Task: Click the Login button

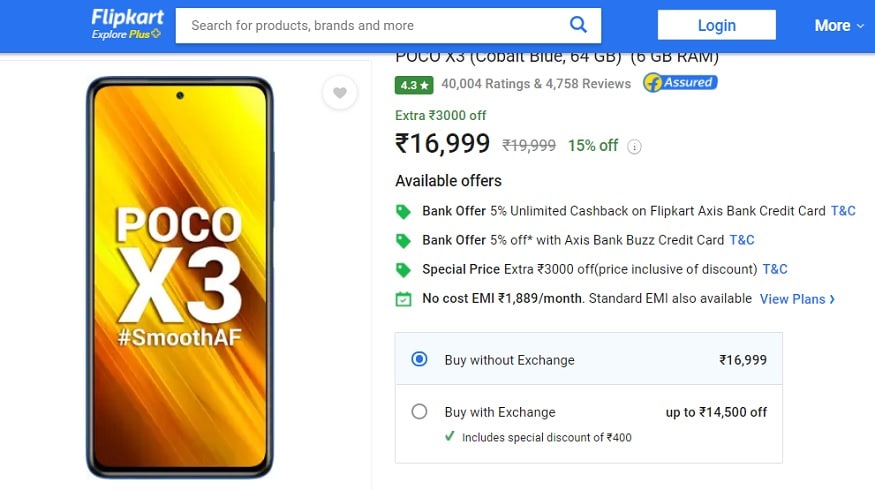Action: tap(716, 25)
